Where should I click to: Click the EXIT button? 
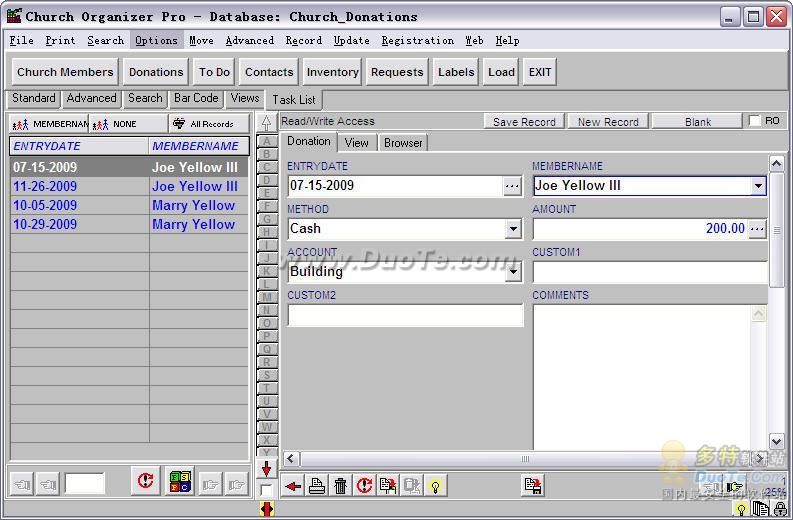tap(540, 72)
